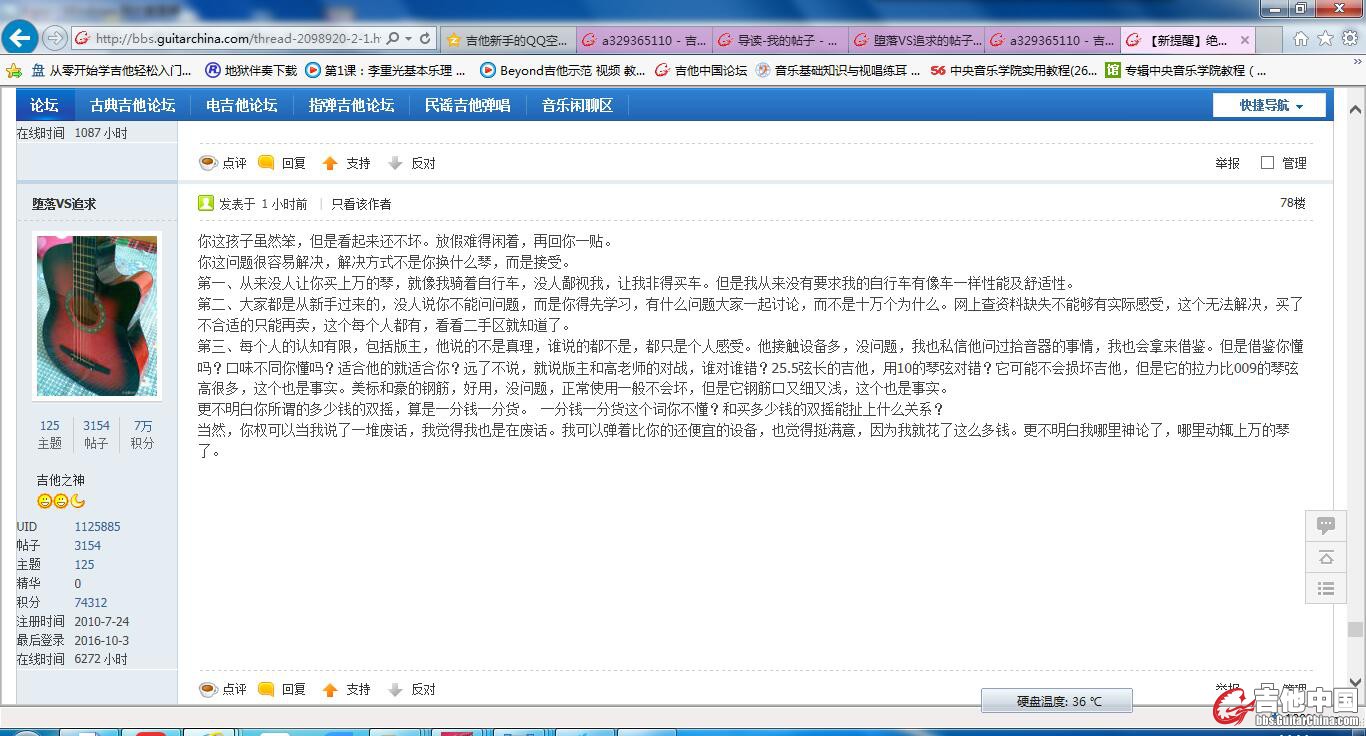Open the 中央音乐学院实用教程 bookmark
The image size is (1366, 736).
click(x=1013, y=70)
